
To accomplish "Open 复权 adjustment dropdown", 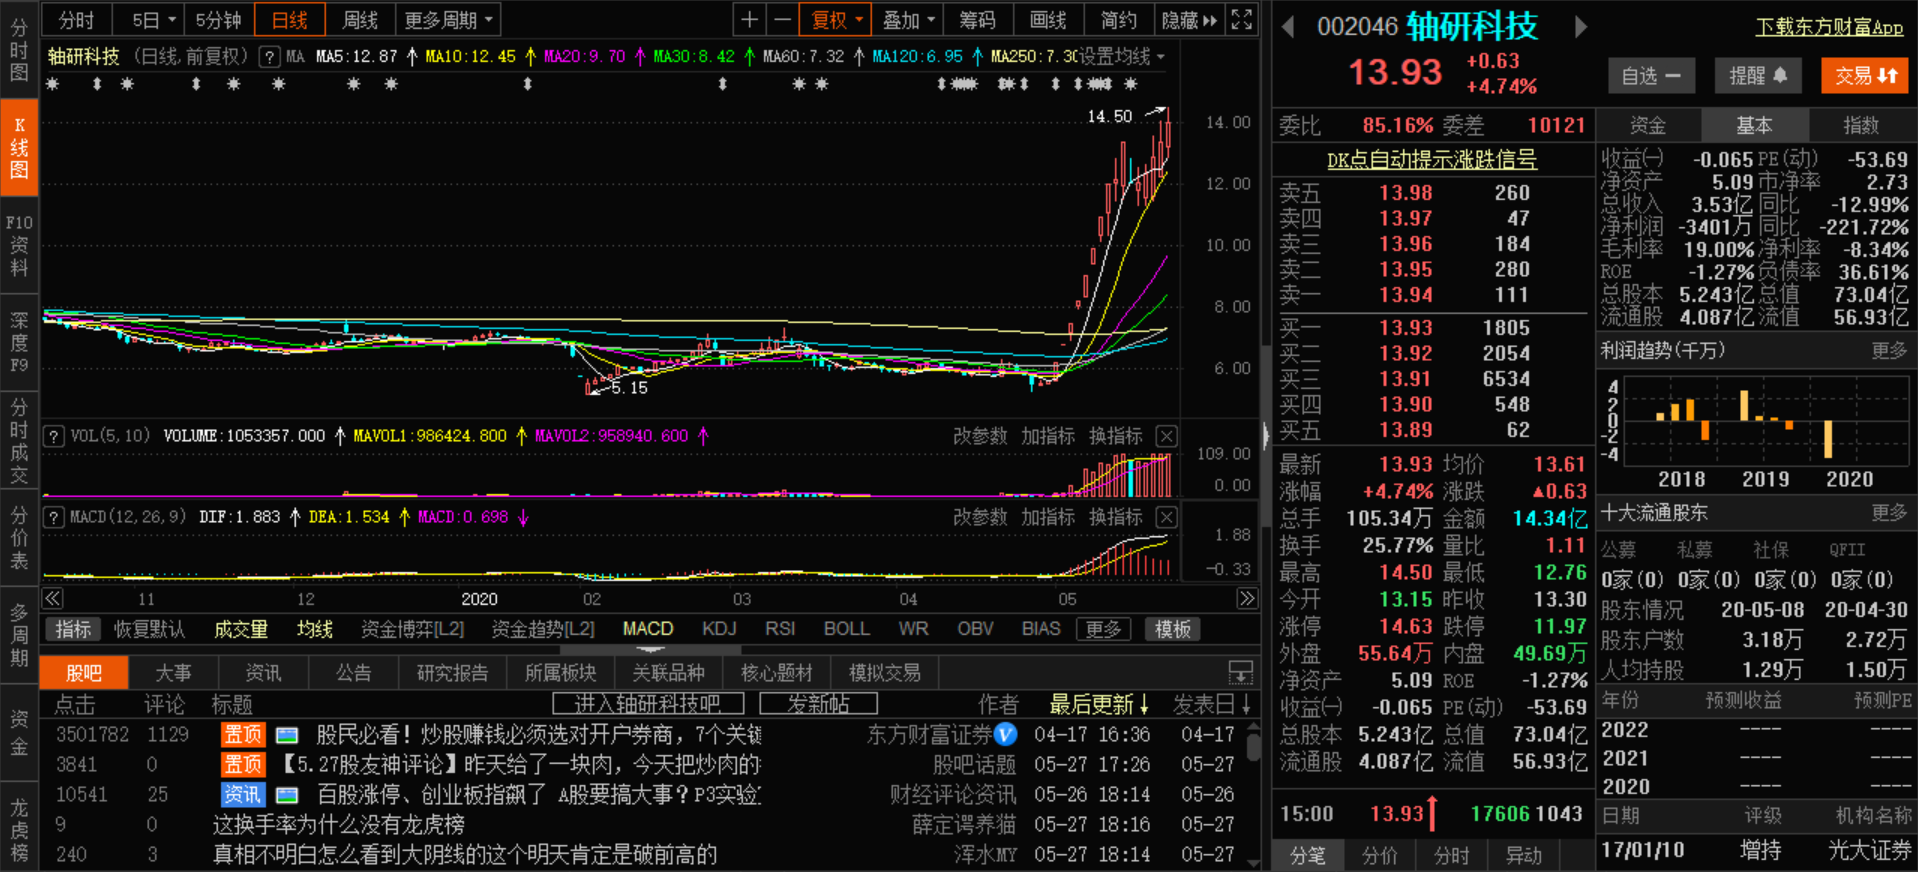I will coord(836,20).
